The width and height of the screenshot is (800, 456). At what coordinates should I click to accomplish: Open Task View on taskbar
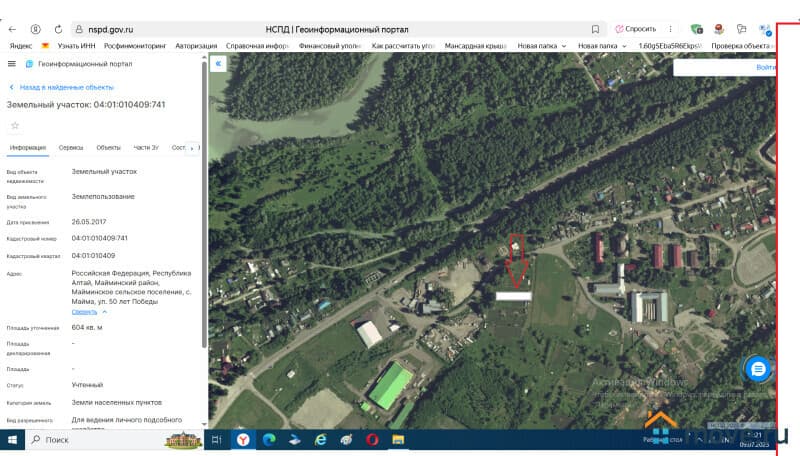pyautogui.click(x=216, y=440)
